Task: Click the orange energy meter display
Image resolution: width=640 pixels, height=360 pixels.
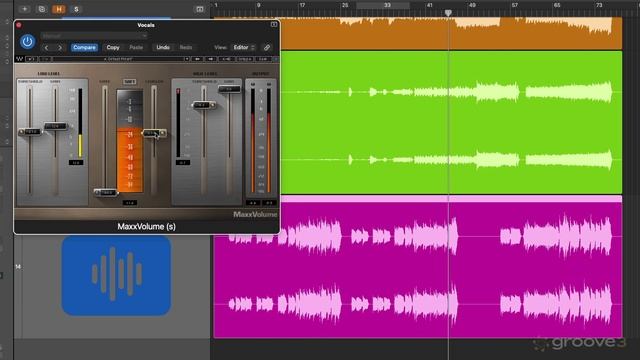Action: [130, 141]
